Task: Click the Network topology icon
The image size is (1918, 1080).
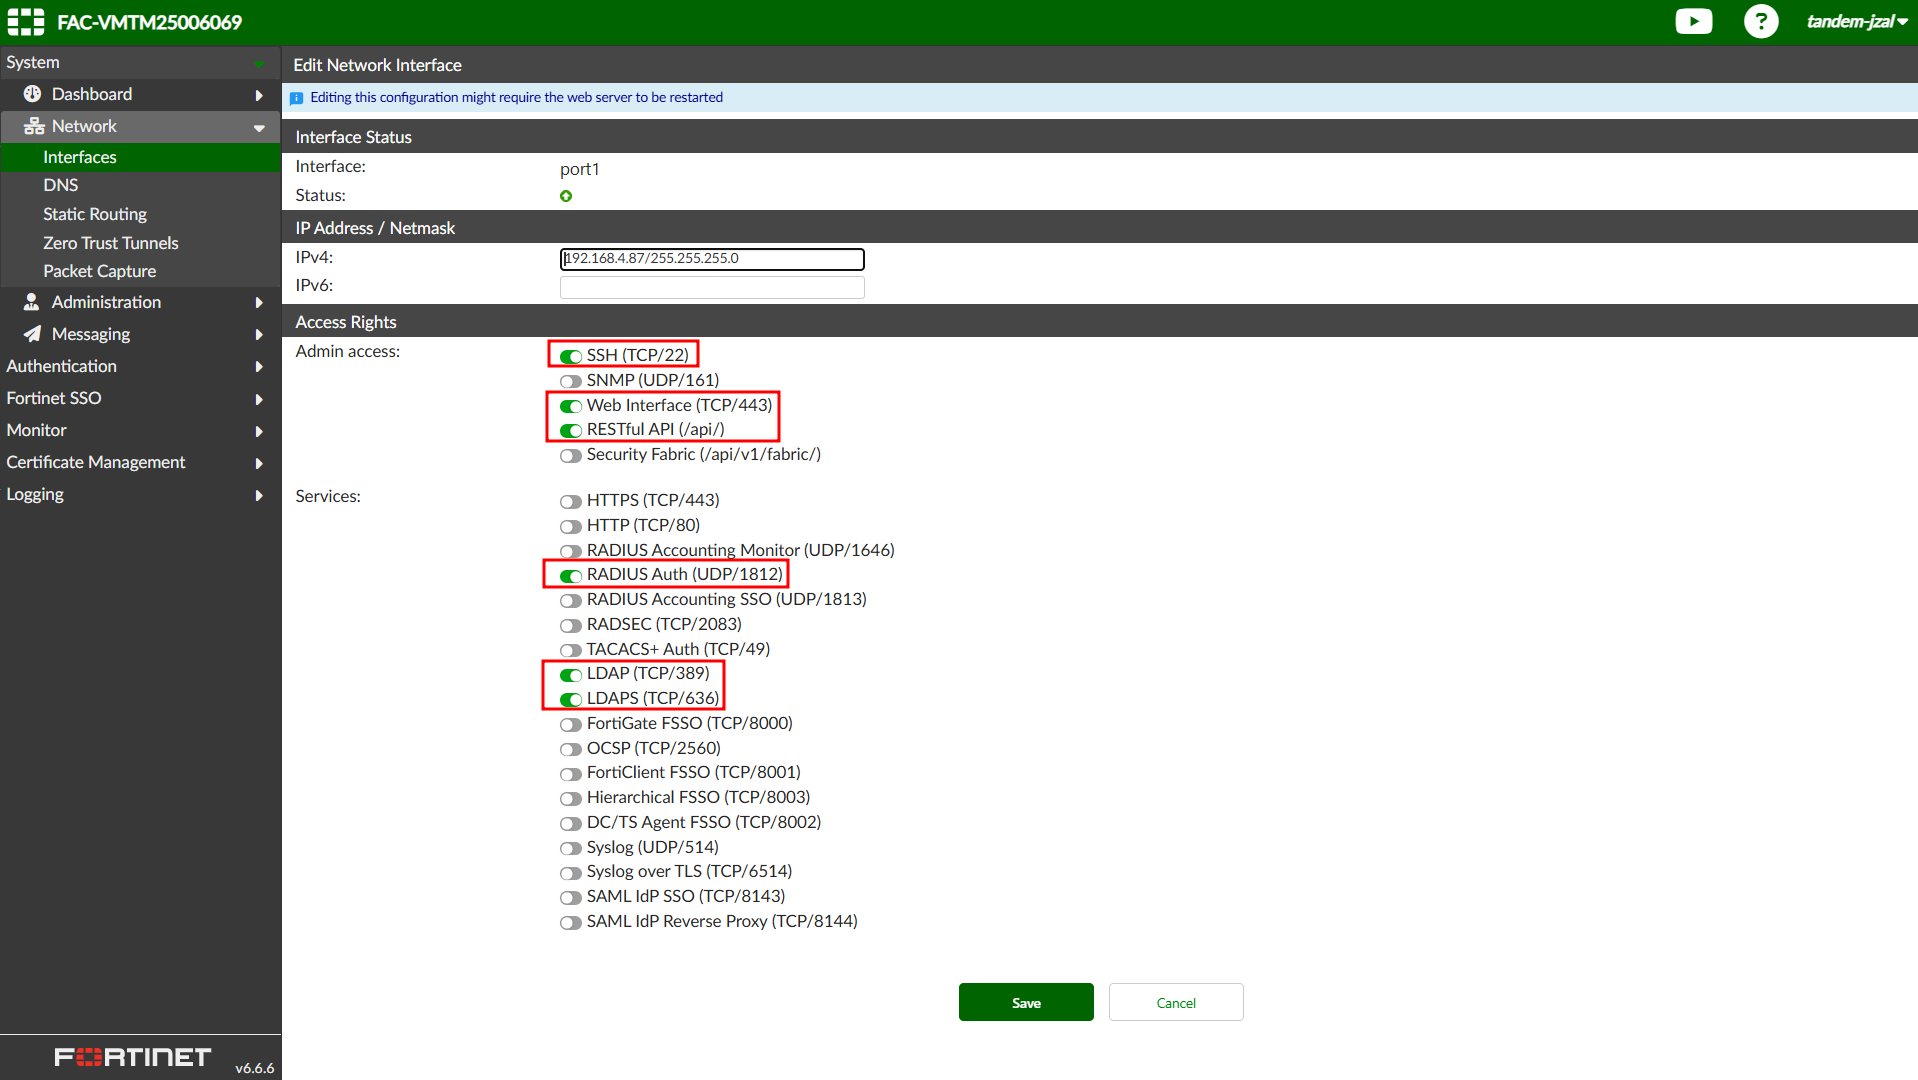Action: coord(34,126)
